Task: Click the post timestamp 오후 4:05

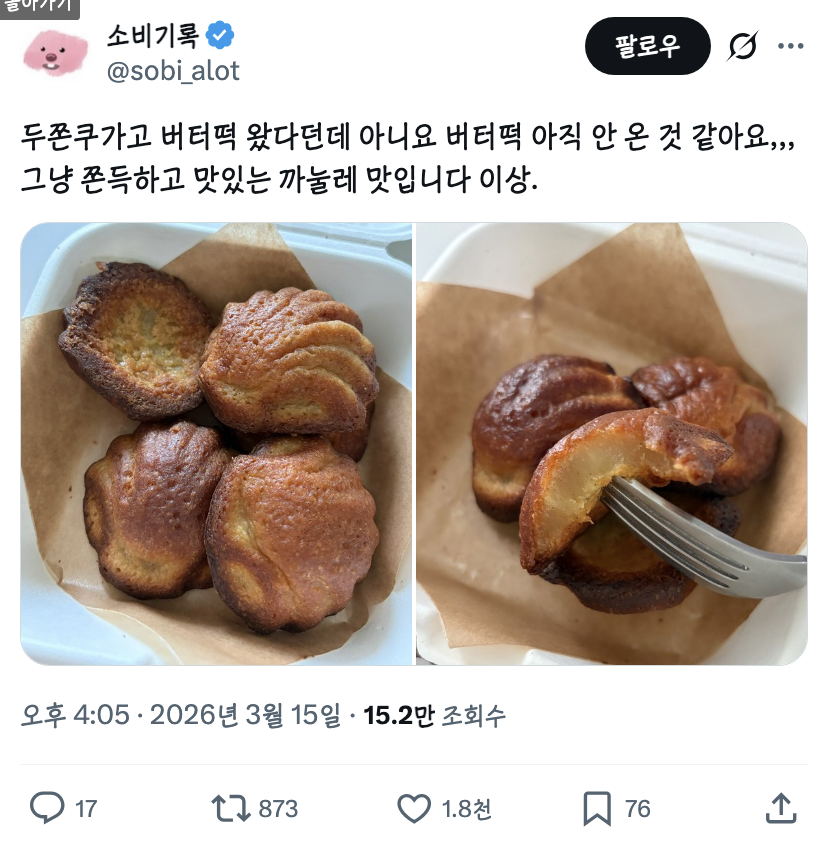Action: coord(76,715)
